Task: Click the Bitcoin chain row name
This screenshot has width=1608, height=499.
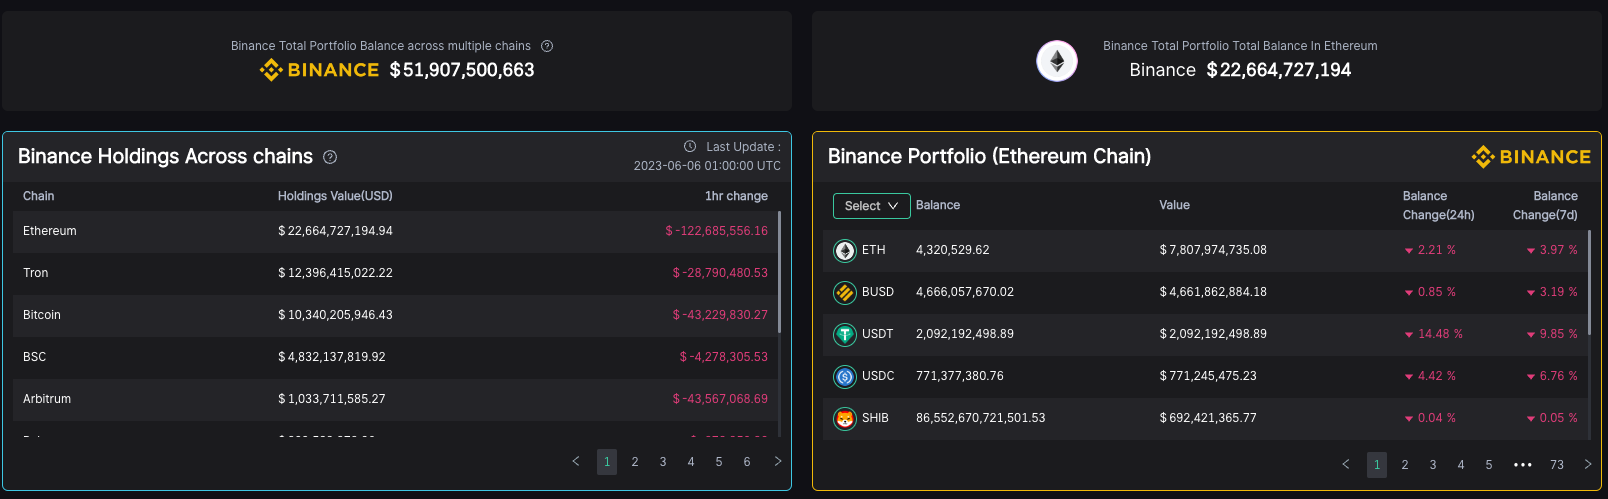Action: point(42,315)
